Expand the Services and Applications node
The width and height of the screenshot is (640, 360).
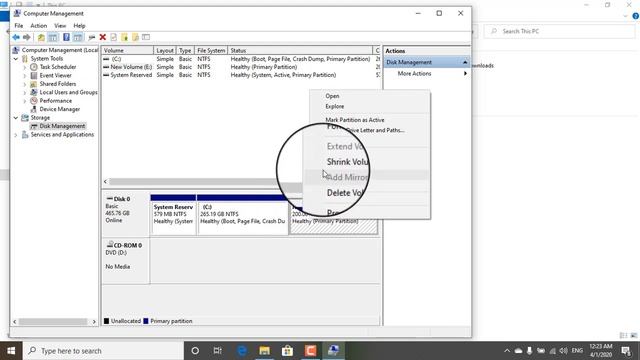coord(16,135)
